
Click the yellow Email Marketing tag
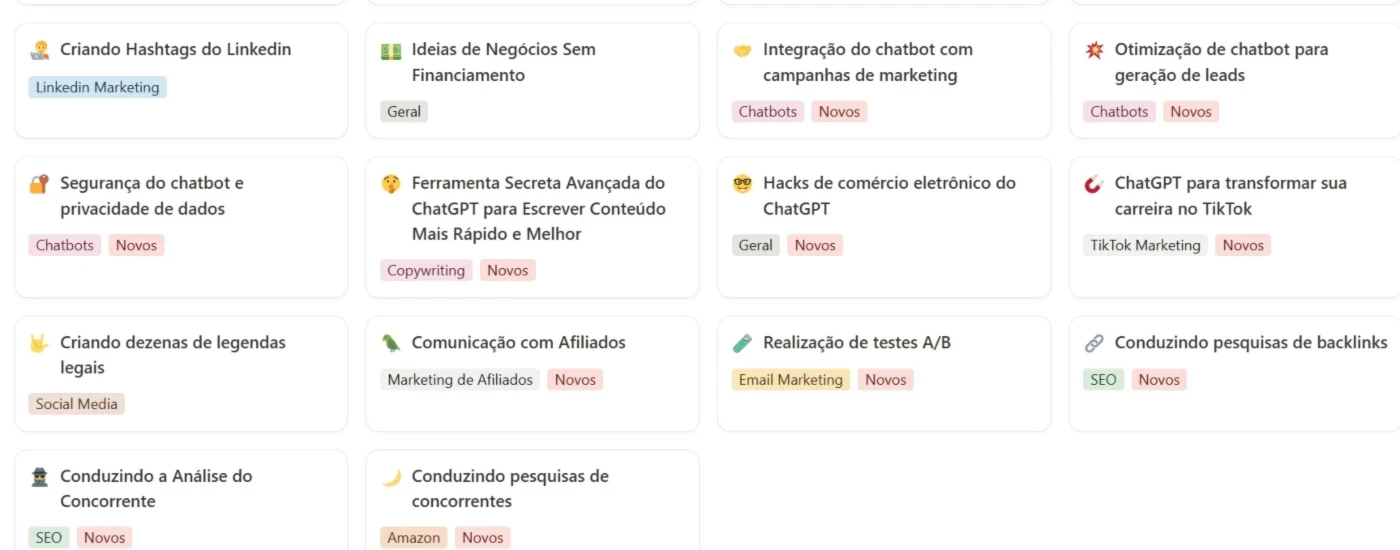click(x=790, y=380)
